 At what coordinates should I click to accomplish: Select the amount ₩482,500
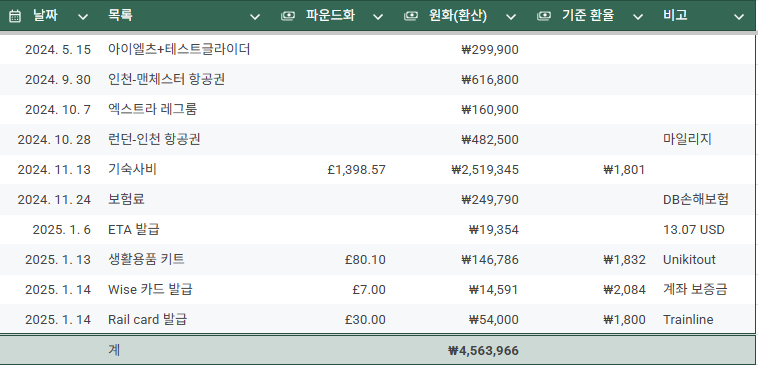coord(490,140)
